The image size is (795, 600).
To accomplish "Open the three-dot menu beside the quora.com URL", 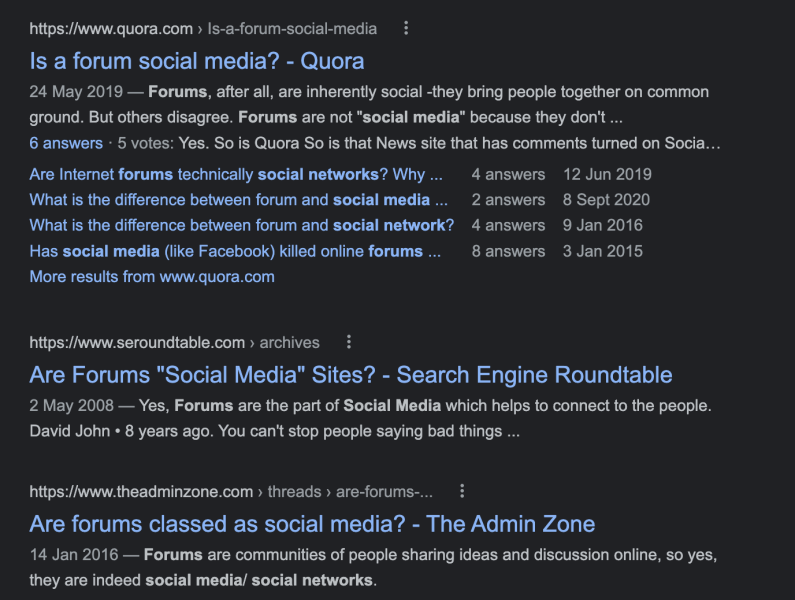I will (x=406, y=28).
